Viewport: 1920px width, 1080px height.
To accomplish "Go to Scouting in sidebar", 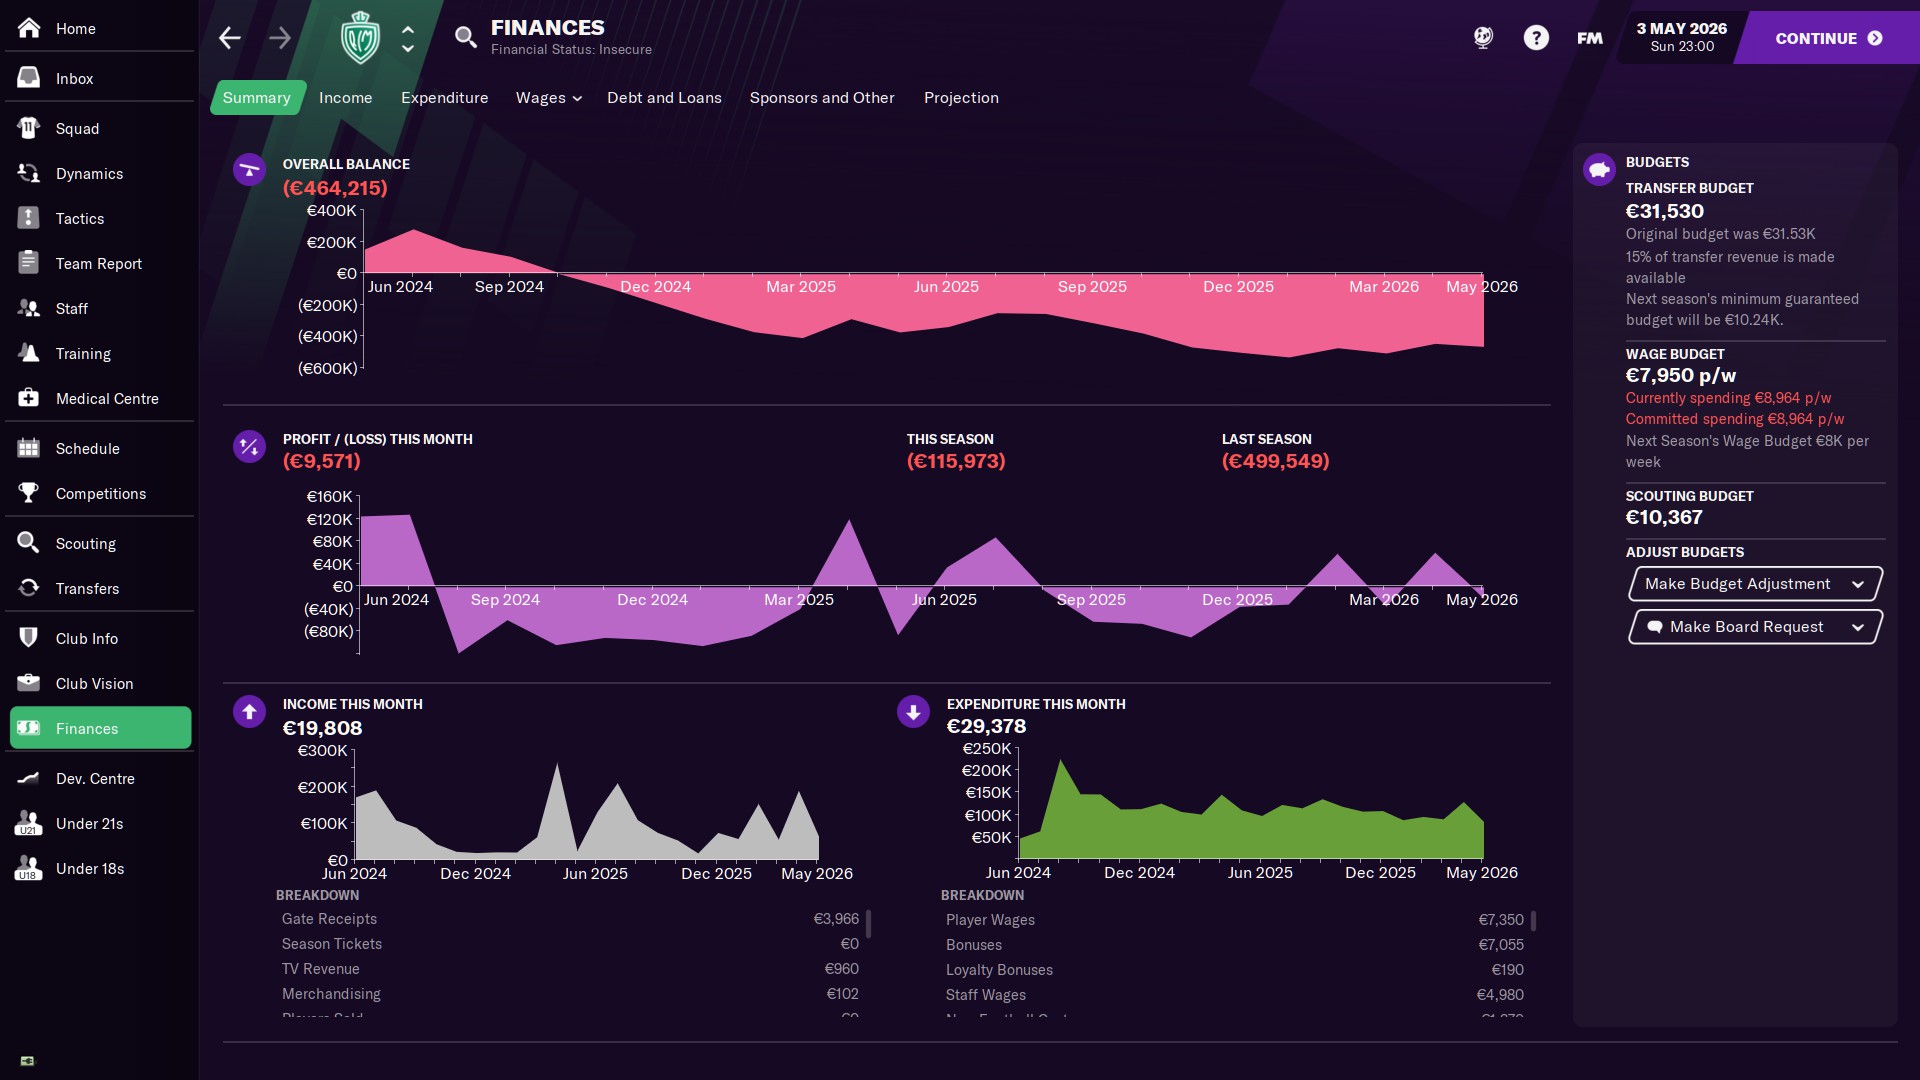I will coord(85,544).
